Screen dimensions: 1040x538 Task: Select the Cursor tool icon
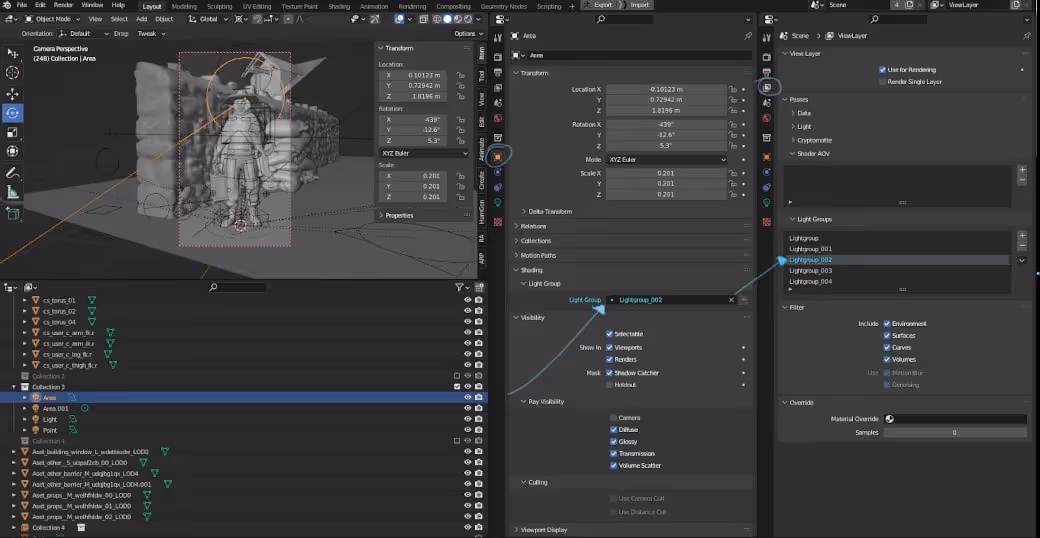(13, 72)
